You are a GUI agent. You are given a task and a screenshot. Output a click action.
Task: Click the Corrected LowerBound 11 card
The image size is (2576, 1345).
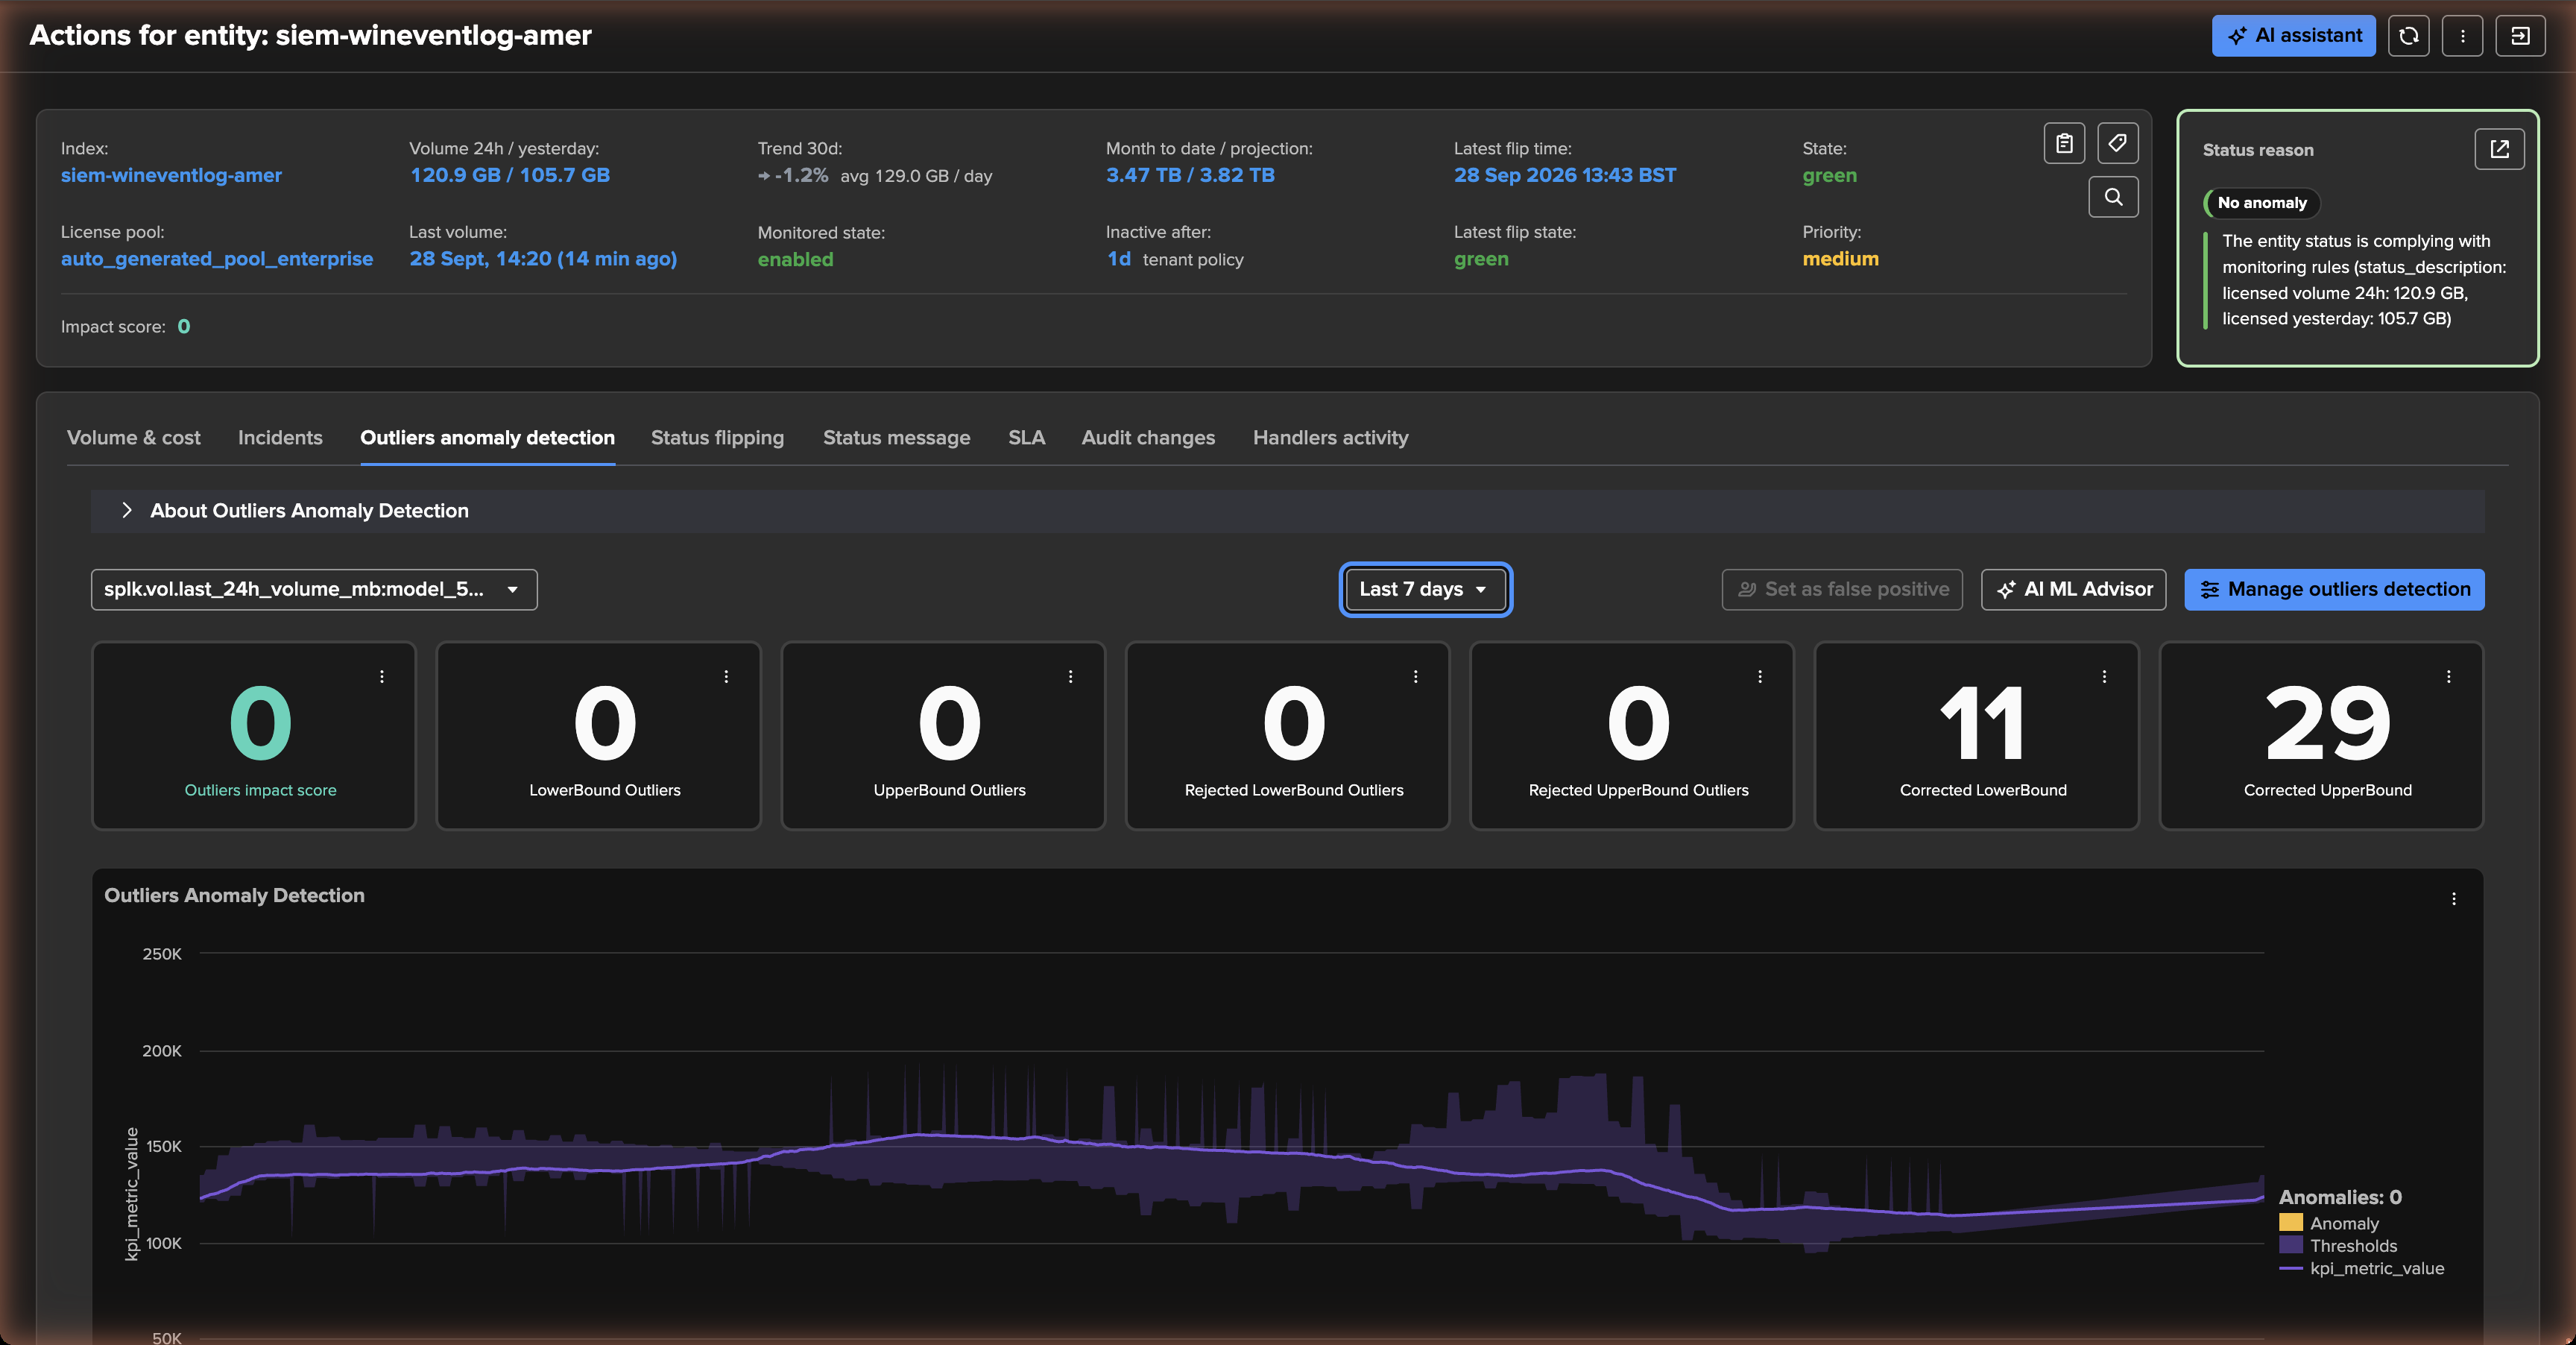1976,736
